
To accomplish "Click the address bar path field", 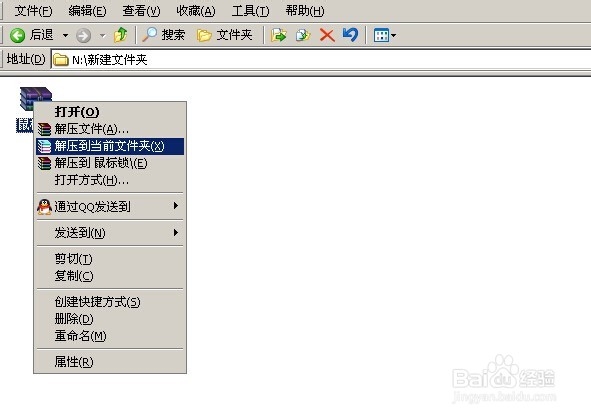I will [321, 60].
